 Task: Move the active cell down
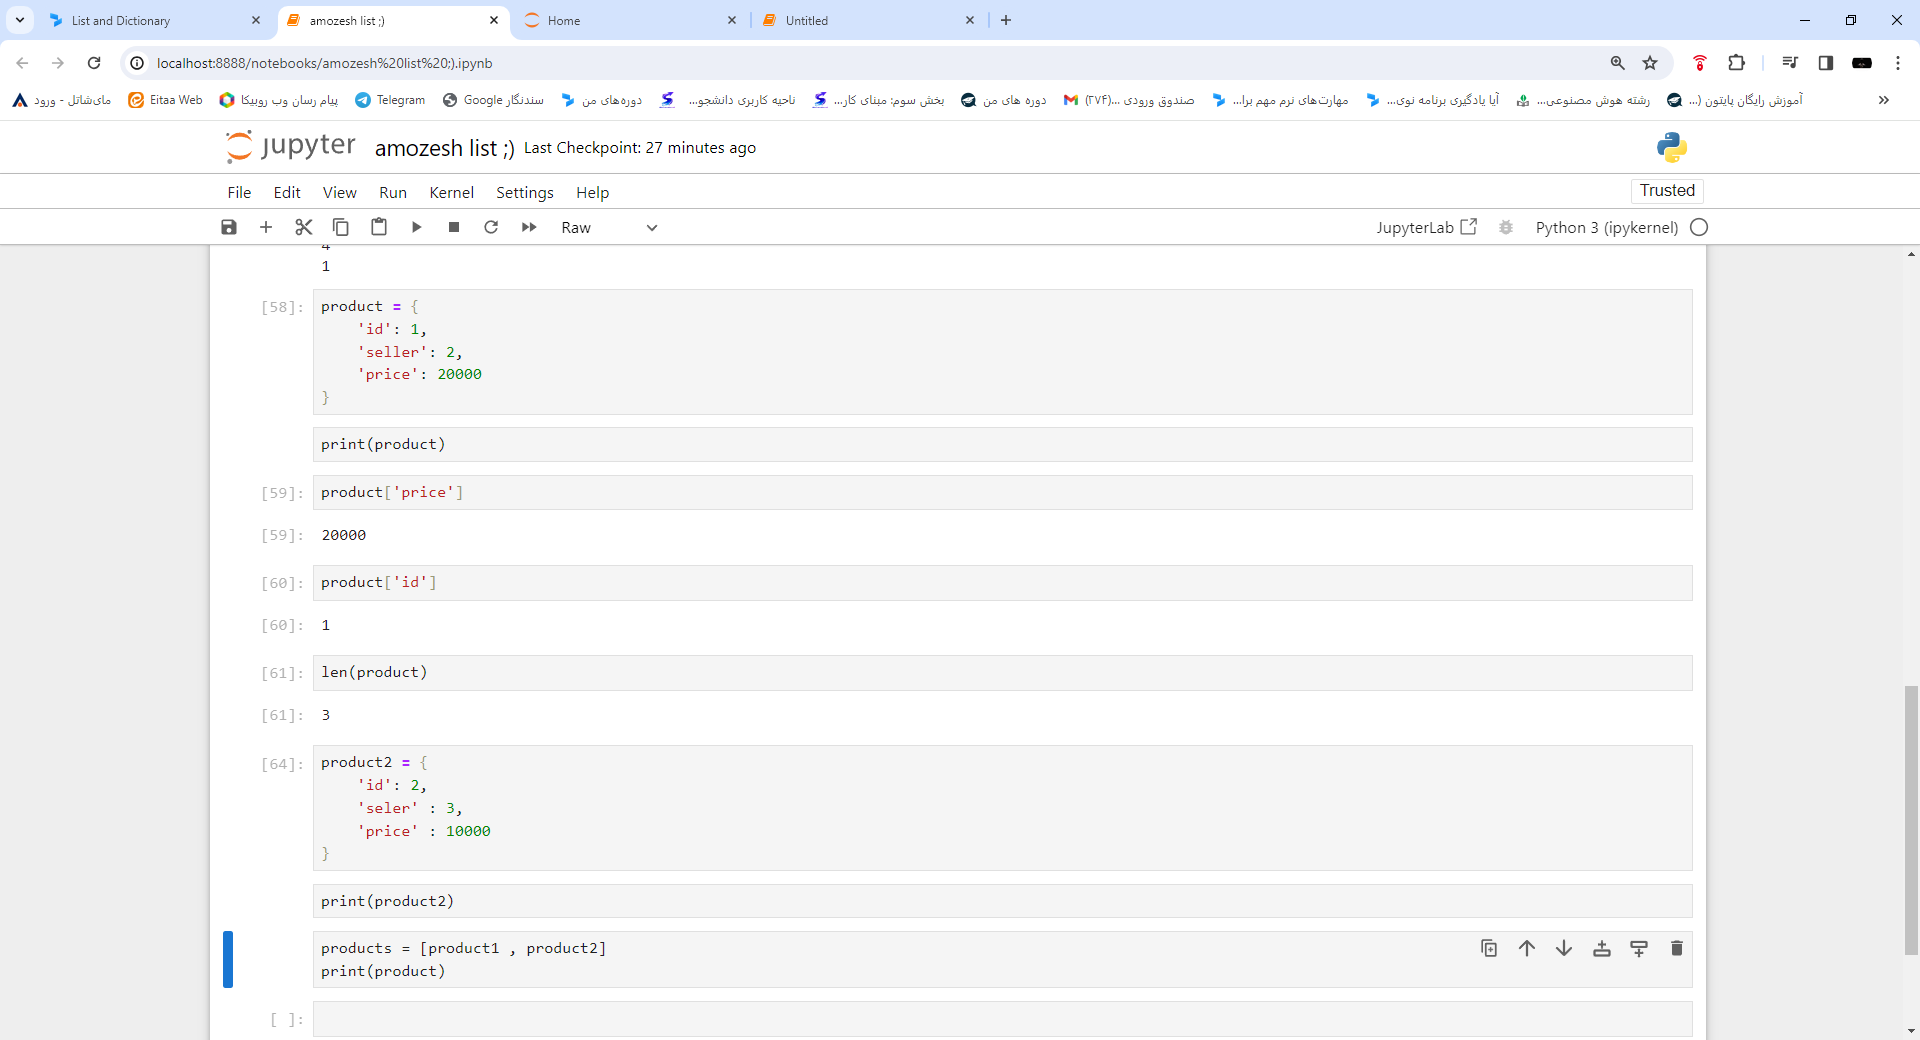point(1564,948)
